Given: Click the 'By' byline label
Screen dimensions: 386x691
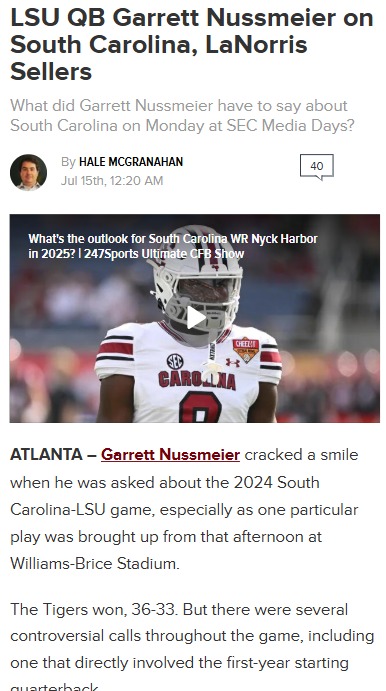Looking at the screenshot, I should 68,162.
